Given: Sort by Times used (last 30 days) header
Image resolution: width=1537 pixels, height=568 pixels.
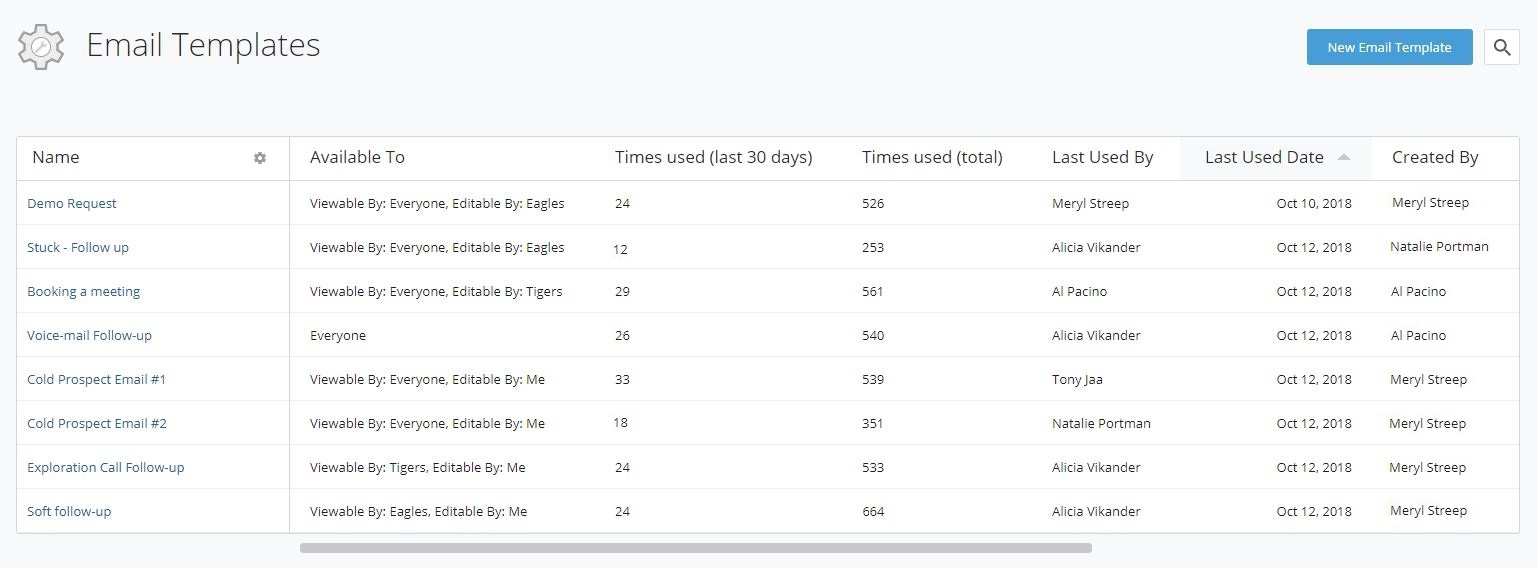Looking at the screenshot, I should 713,157.
